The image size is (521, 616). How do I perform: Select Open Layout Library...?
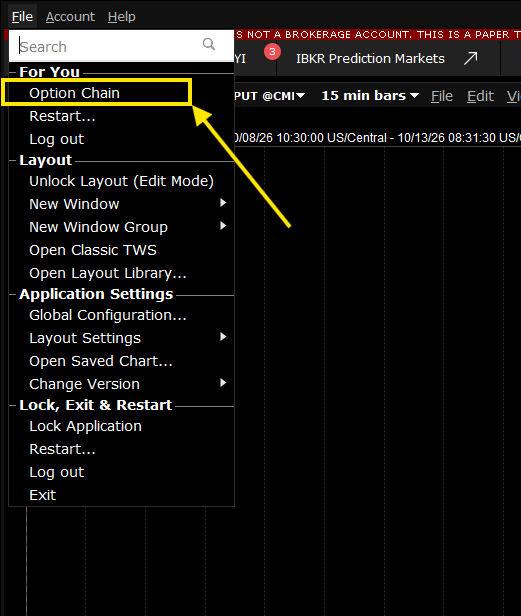point(121,273)
